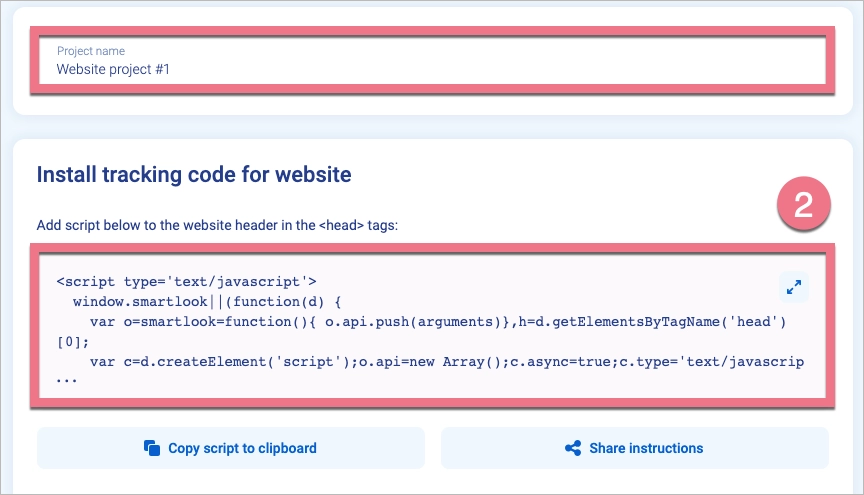864x495 pixels.
Task: Click the opening script type code line
Action: (x=186, y=282)
